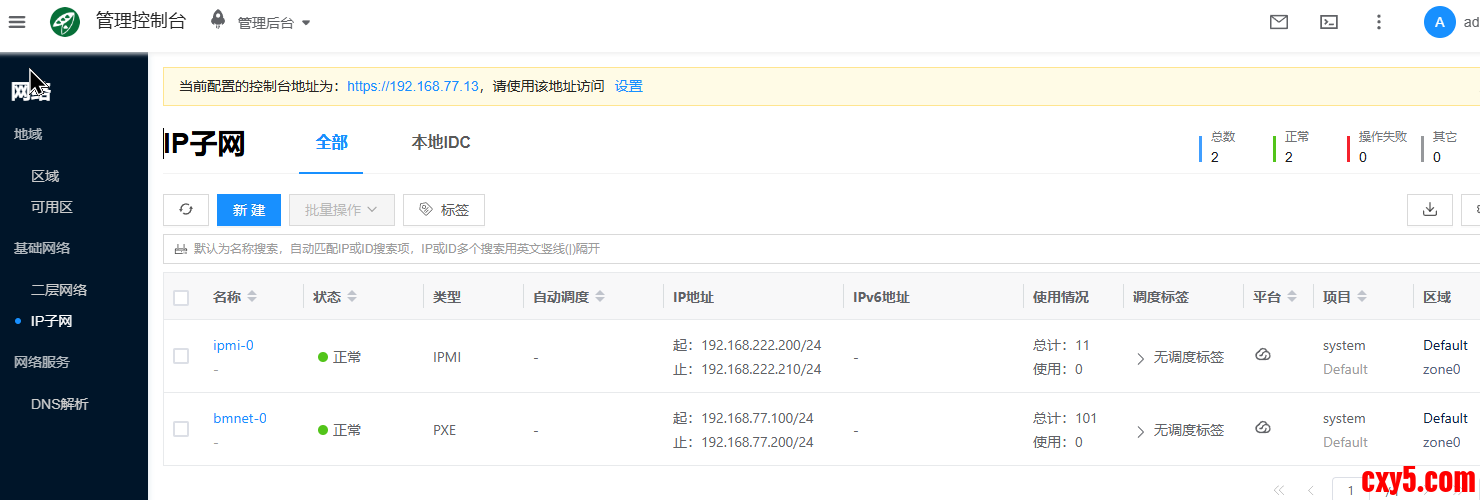Switch to the 本地IDC tab
1480x500 pixels.
pyautogui.click(x=441, y=142)
